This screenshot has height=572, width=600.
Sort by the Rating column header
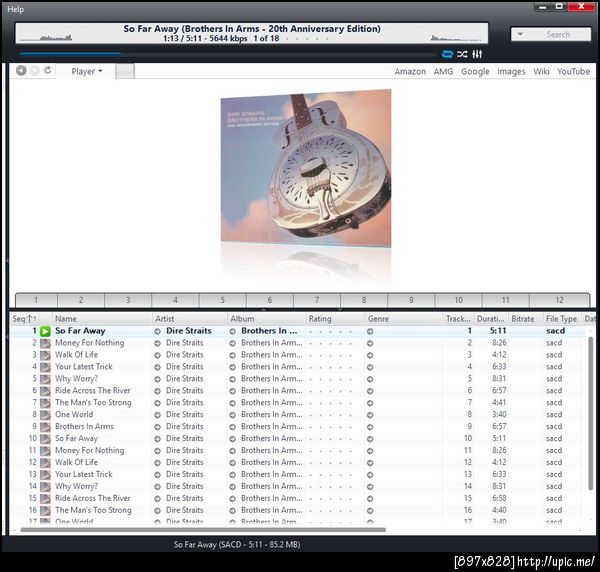[335, 319]
